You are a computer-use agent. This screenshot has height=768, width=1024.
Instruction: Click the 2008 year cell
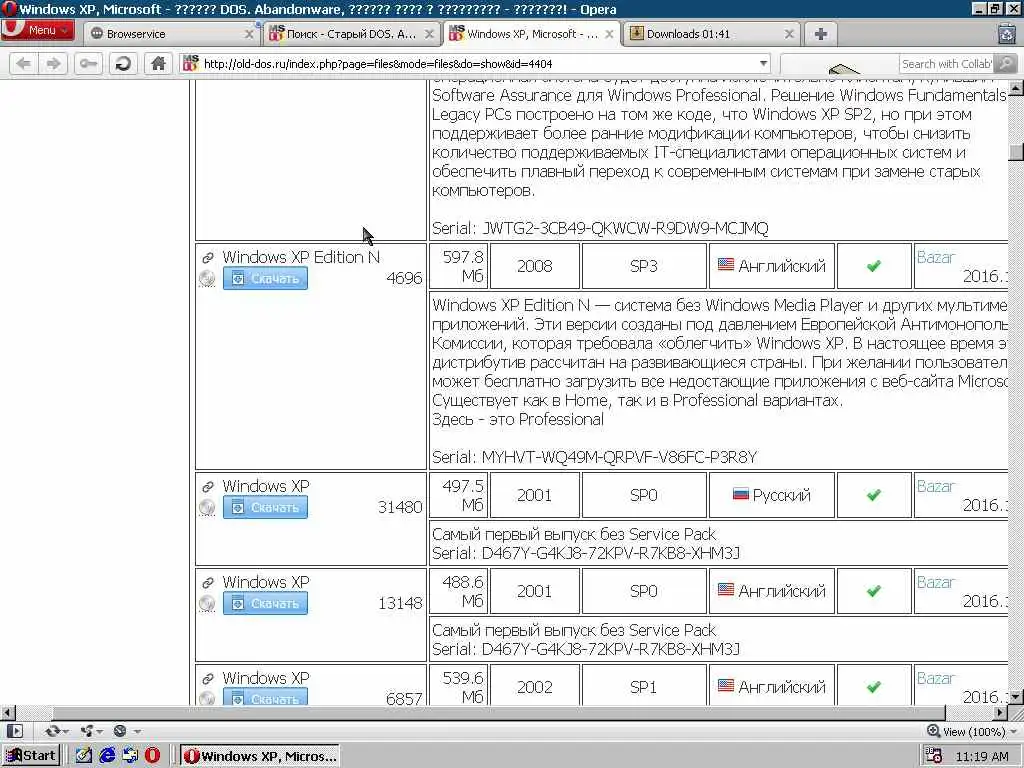(534, 266)
